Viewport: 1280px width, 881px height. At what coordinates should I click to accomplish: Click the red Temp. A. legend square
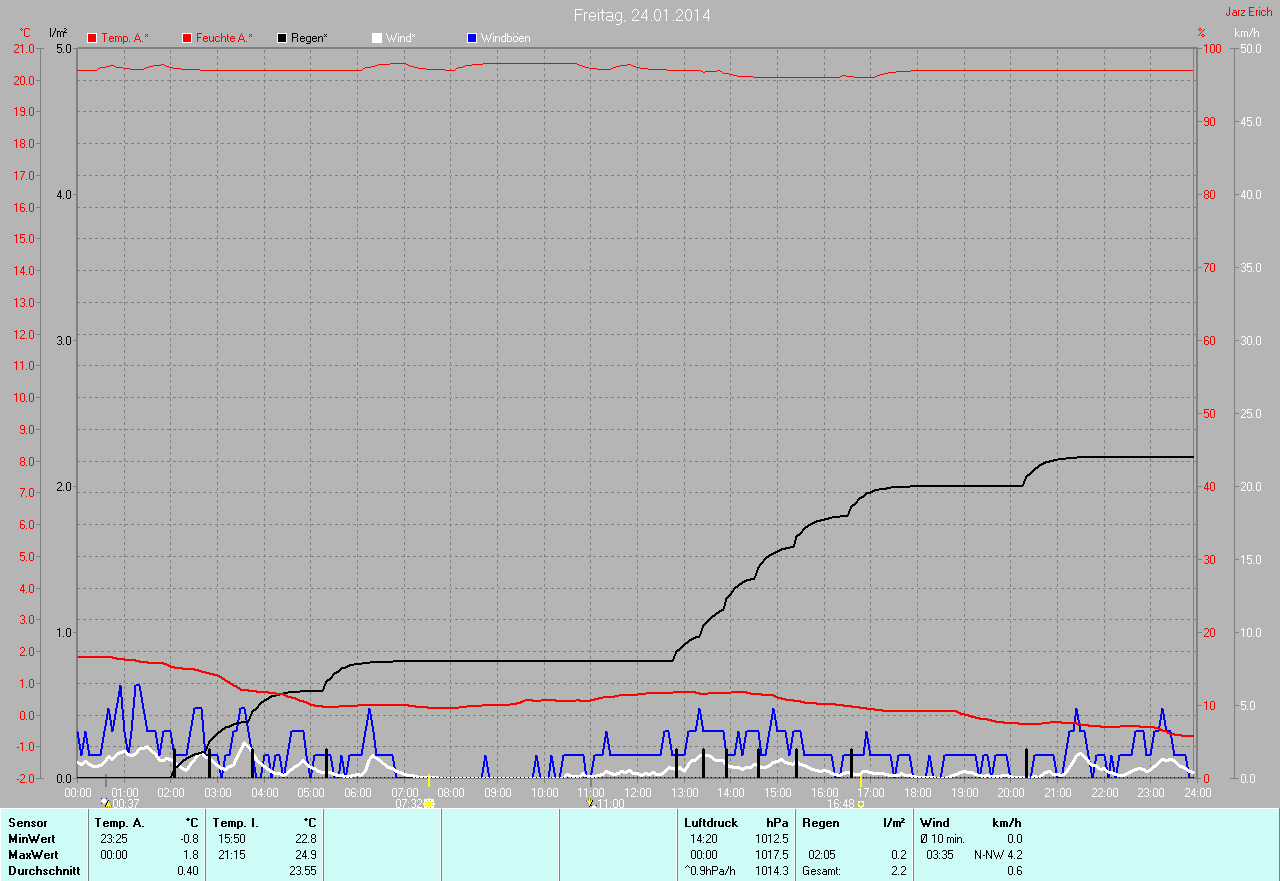coord(93,38)
